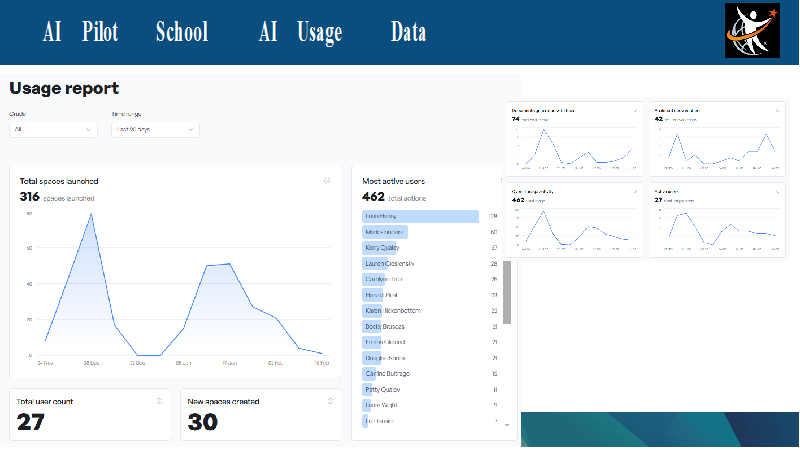Click the Total spaces launched title
Image resolution: width=800 pixels, height=450 pixels.
tap(59, 181)
